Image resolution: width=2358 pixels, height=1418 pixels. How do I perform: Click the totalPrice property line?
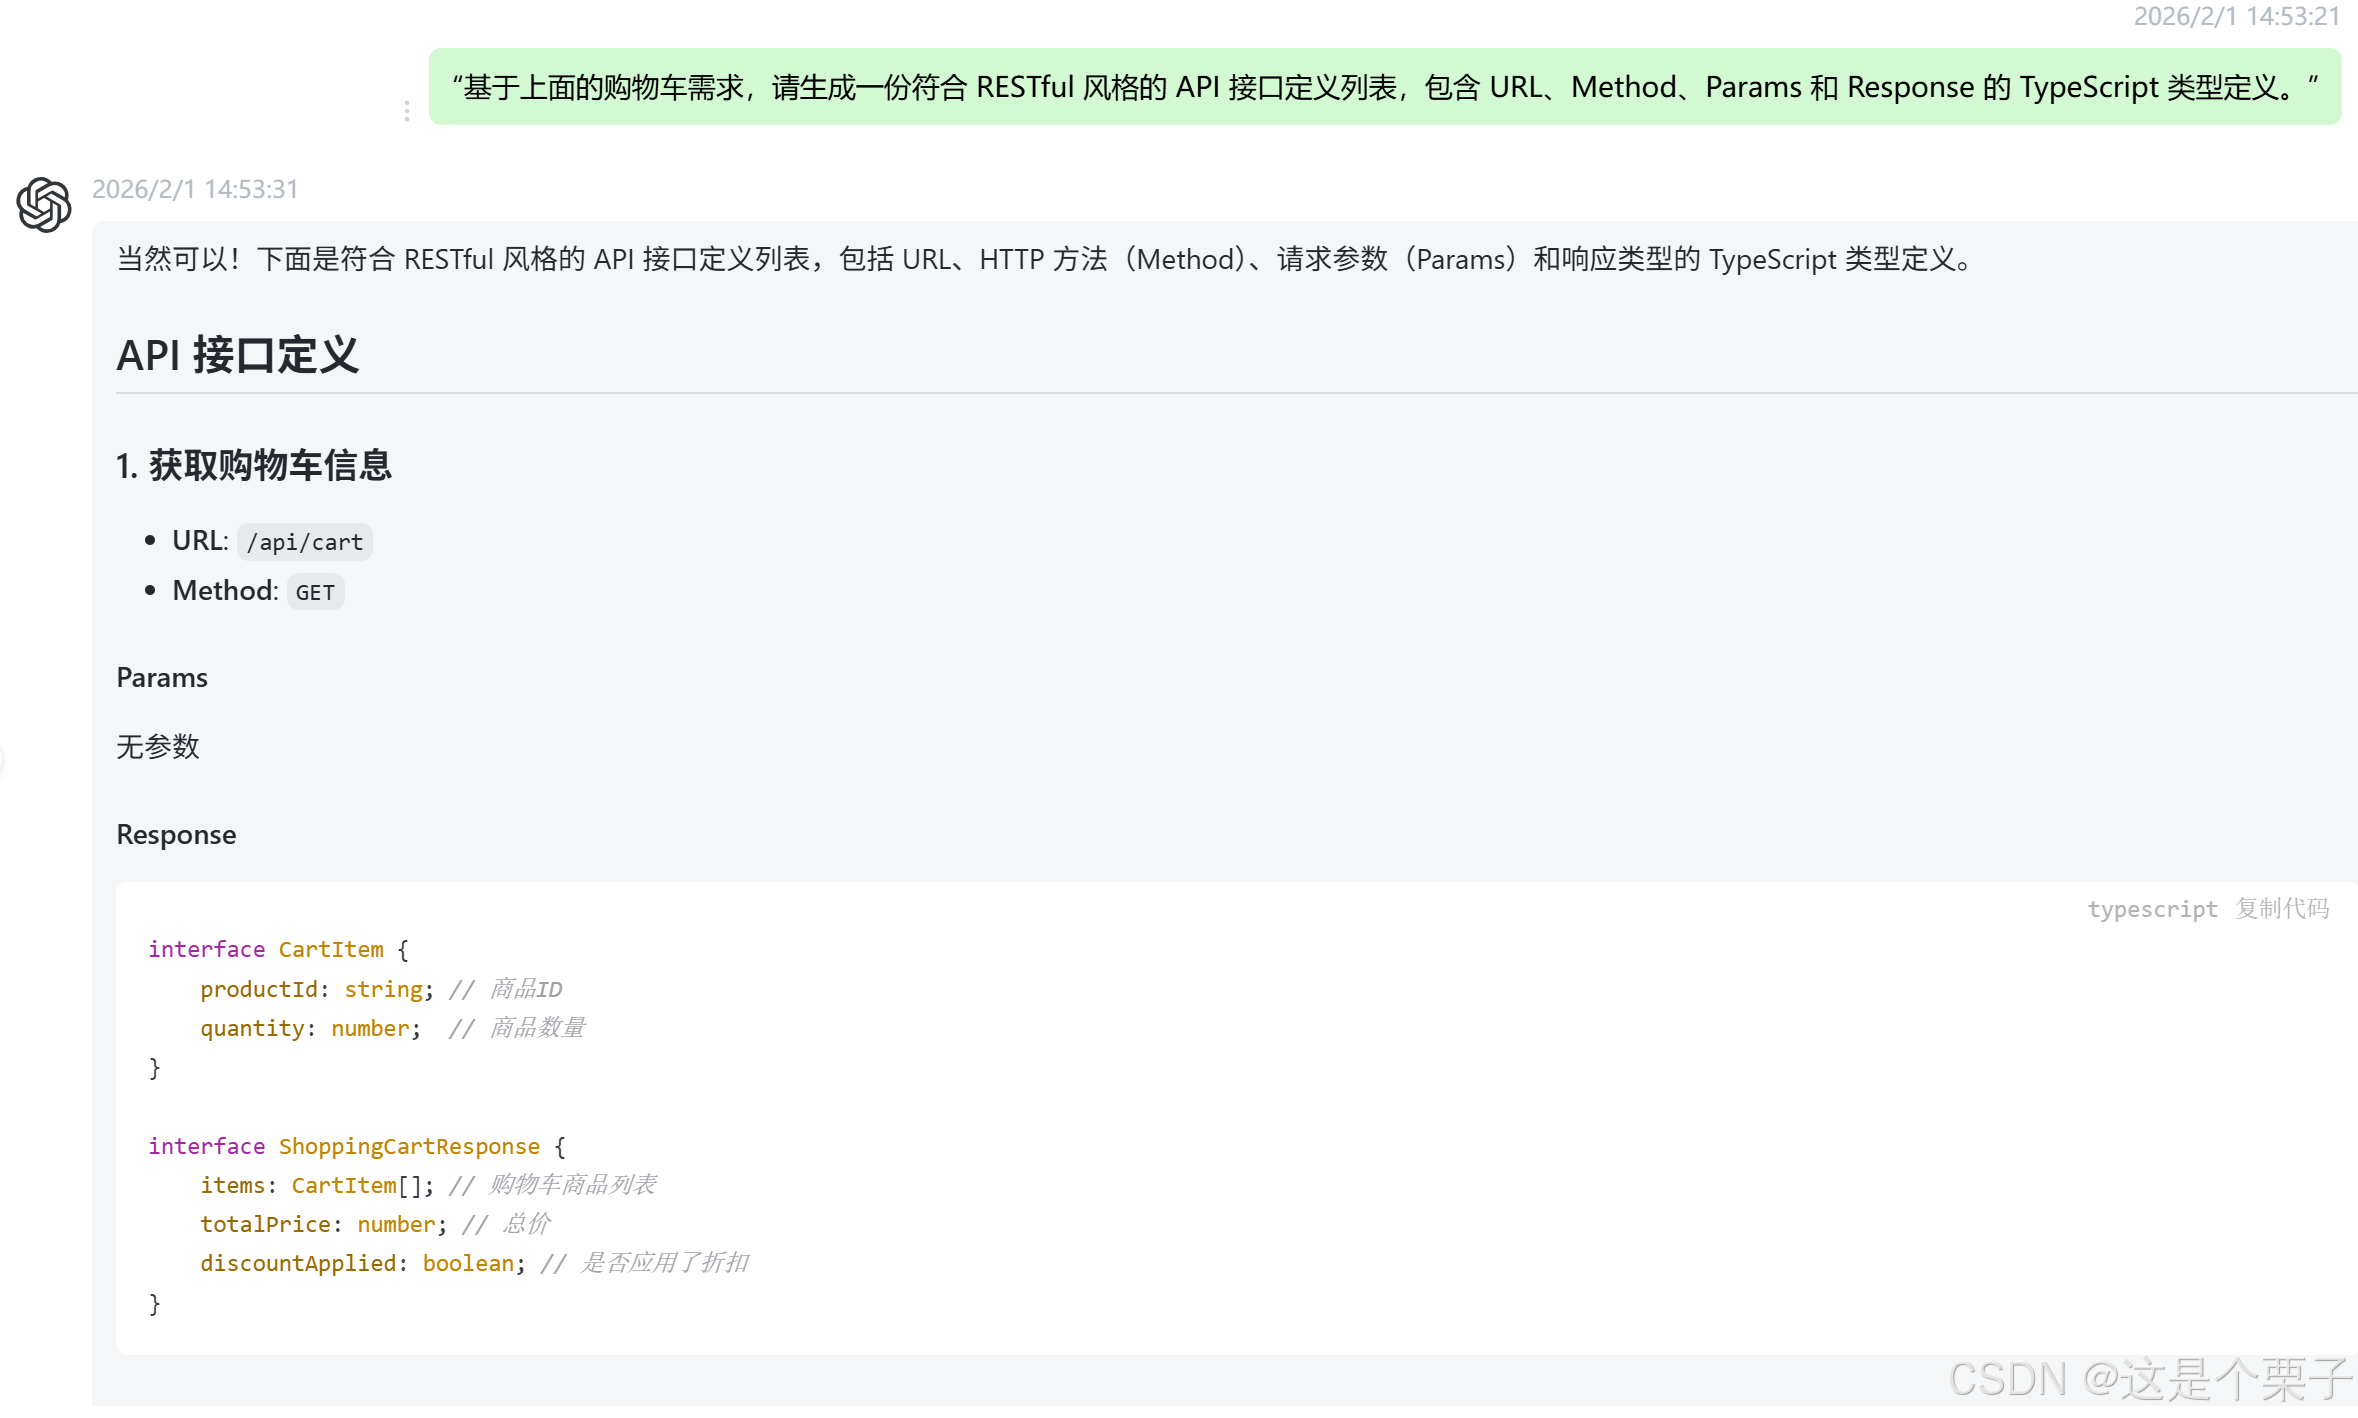point(265,1224)
